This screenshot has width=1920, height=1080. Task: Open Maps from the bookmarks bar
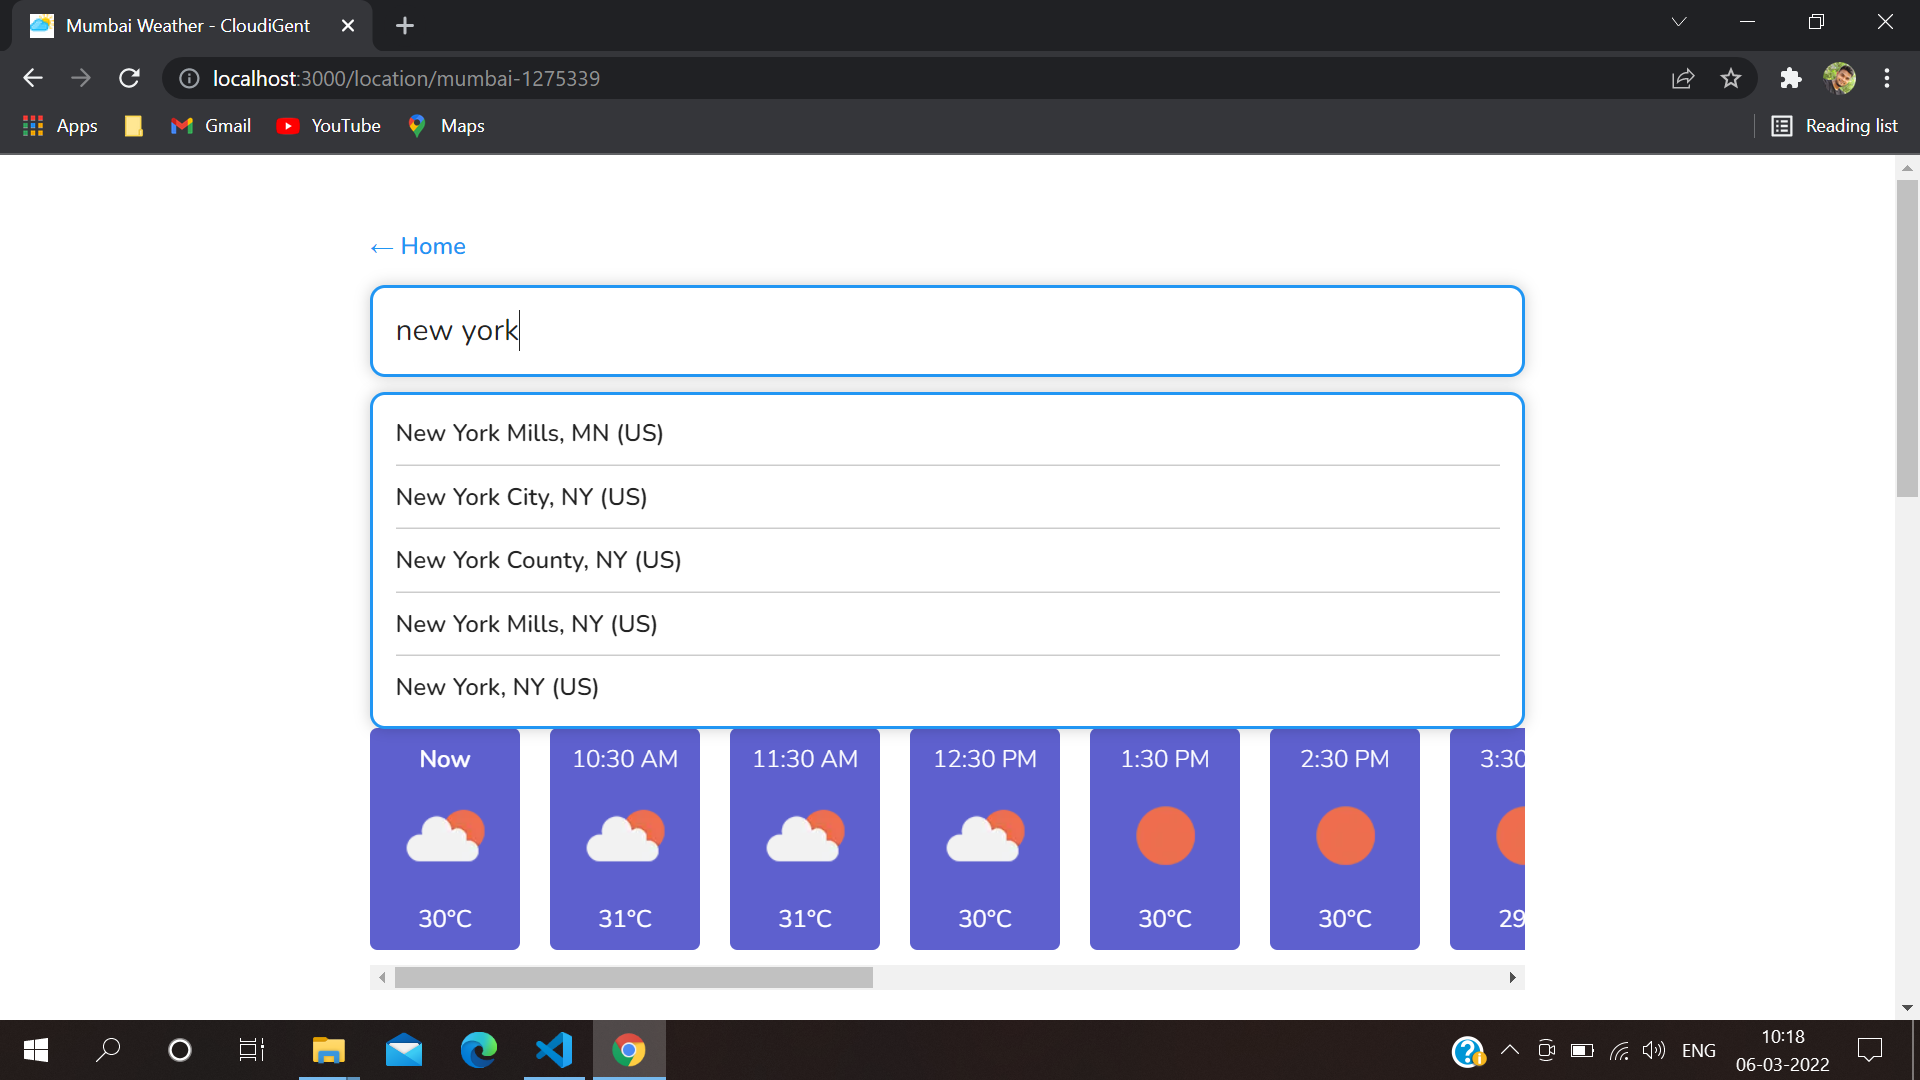tap(445, 126)
